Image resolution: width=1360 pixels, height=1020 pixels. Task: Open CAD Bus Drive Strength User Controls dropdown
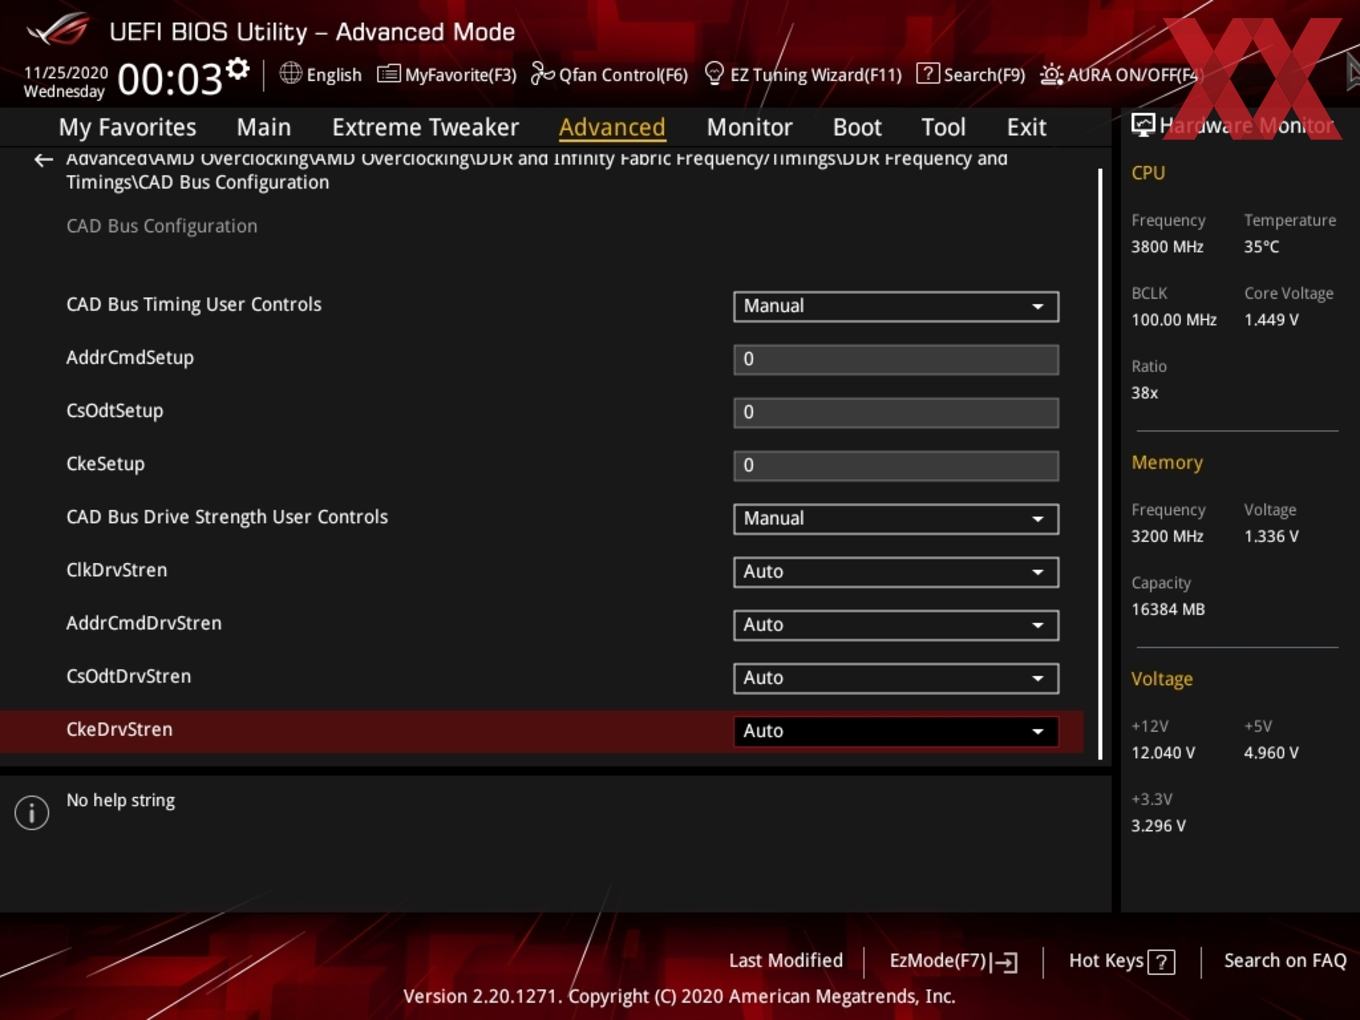coord(896,519)
